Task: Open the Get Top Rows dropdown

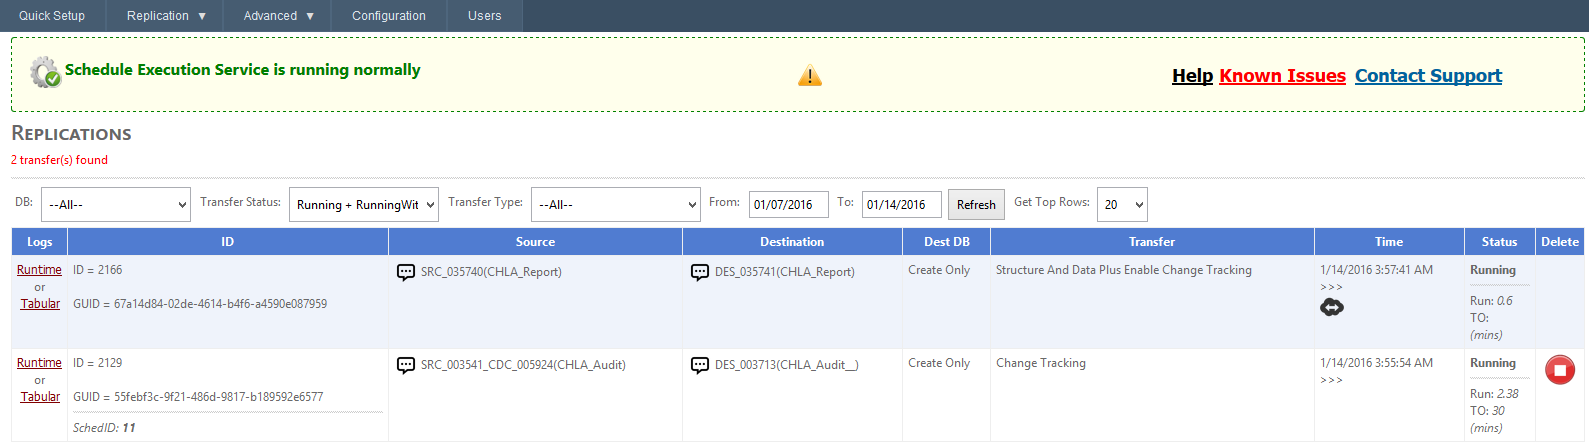Action: point(1121,204)
